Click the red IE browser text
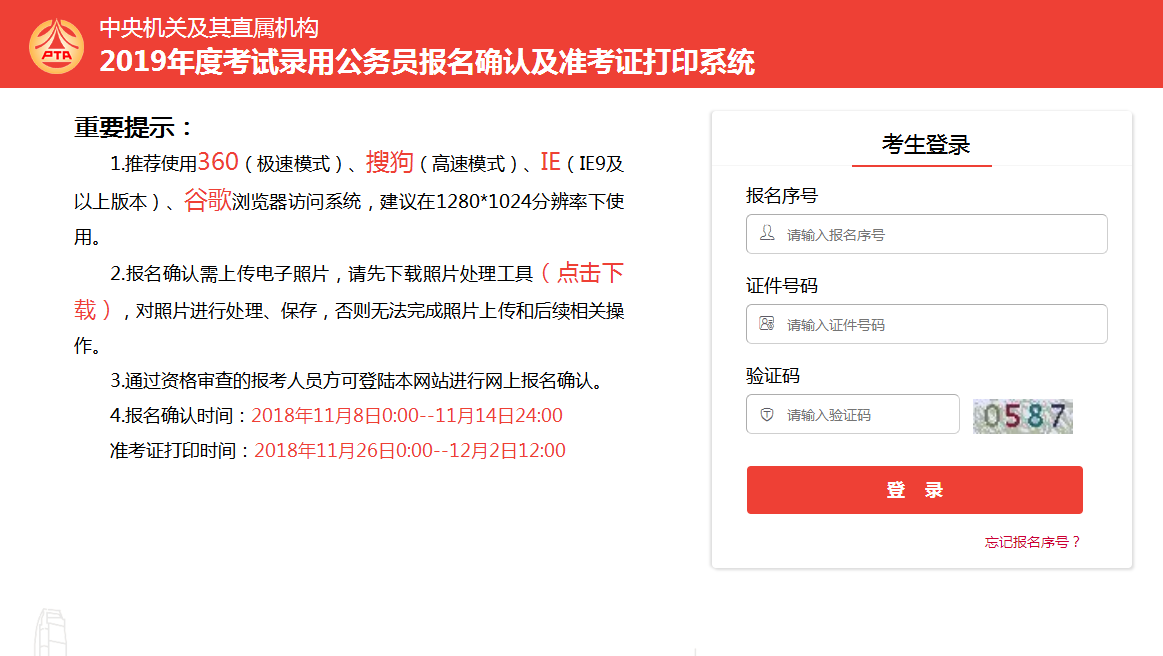1163x656 pixels. 550,161
